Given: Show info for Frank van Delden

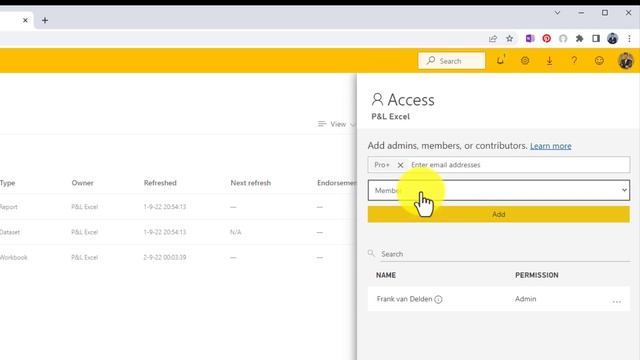Looking at the screenshot, I should 438,299.
